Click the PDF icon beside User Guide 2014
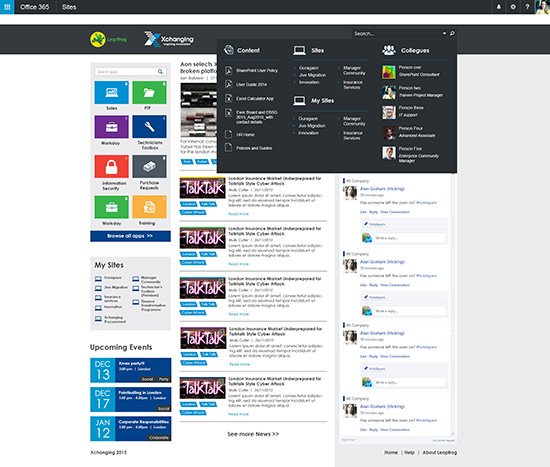550x467 pixels. coord(228,84)
